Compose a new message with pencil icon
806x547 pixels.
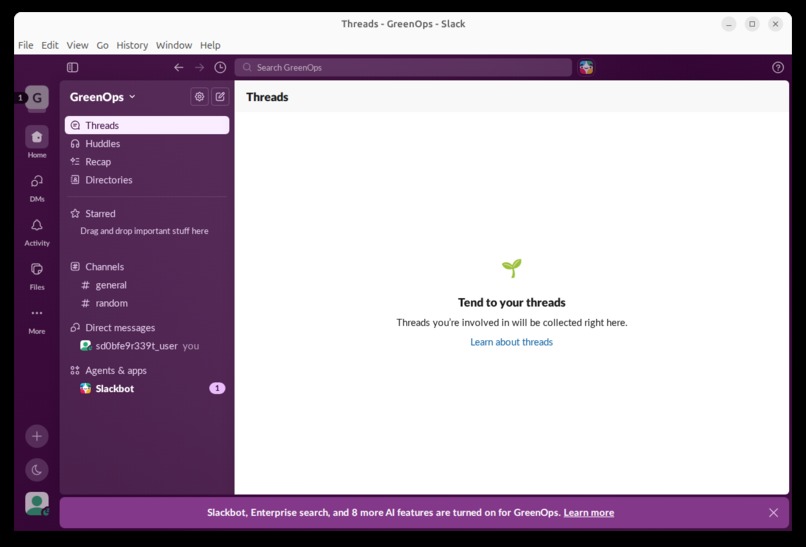coord(220,97)
